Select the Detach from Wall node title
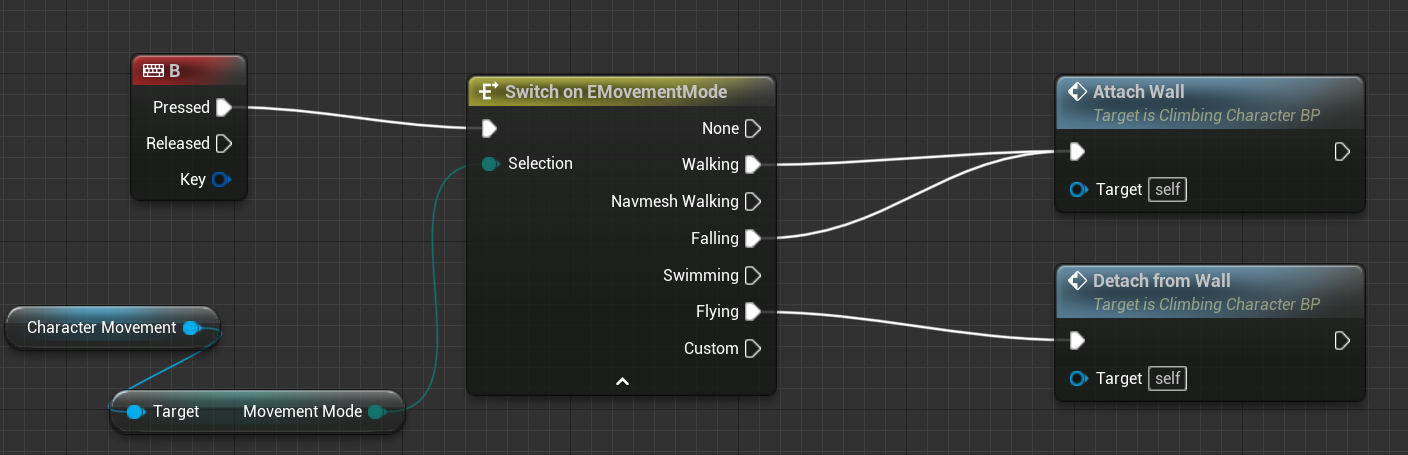This screenshot has width=1408, height=455. point(1162,281)
